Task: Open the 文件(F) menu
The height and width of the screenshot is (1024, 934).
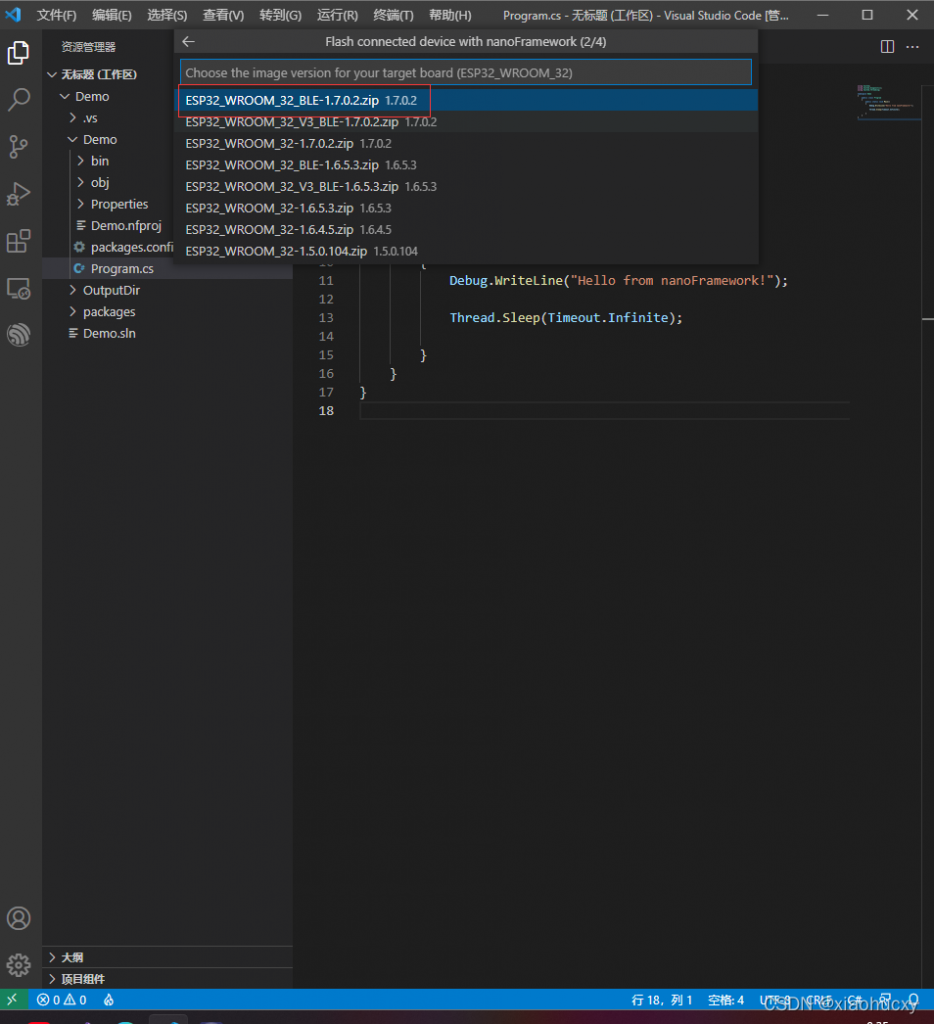Action: 56,15
